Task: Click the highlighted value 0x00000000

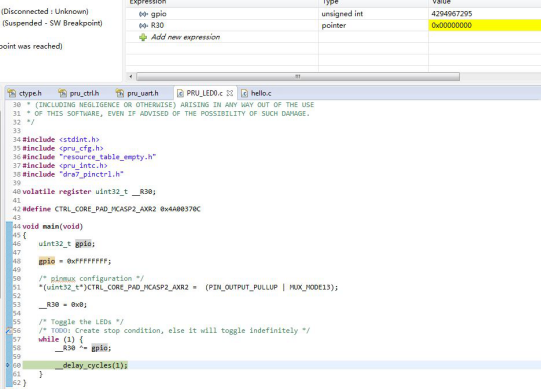Action: tap(484, 26)
